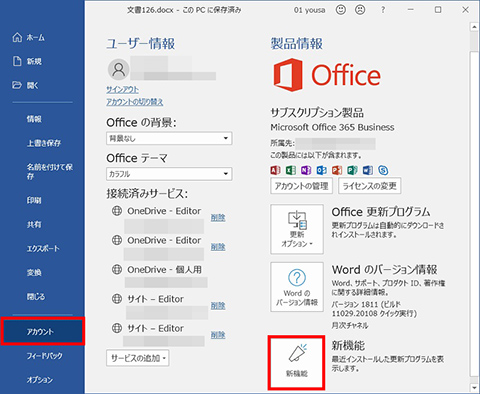The width and height of the screenshot is (480, 394).
Task: Click the 月次チャネル channel text
Action: pyautogui.click(x=350, y=325)
